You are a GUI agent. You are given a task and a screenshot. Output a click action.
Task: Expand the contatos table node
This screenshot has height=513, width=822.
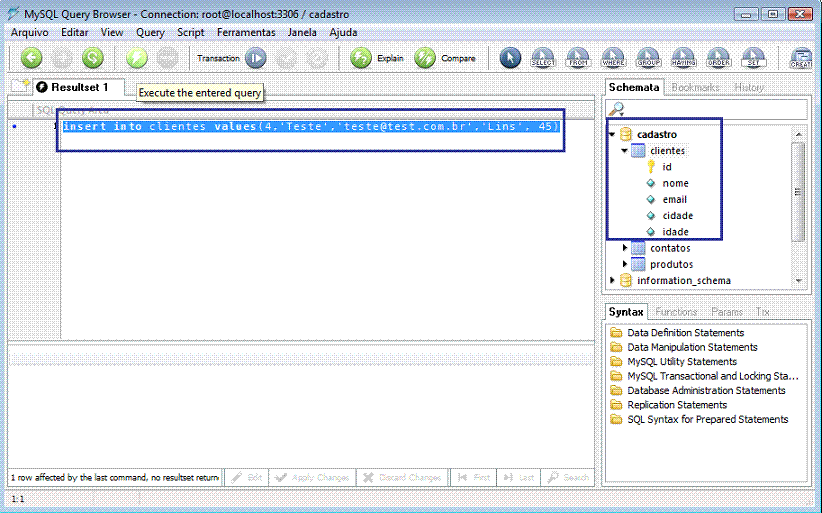click(624, 247)
